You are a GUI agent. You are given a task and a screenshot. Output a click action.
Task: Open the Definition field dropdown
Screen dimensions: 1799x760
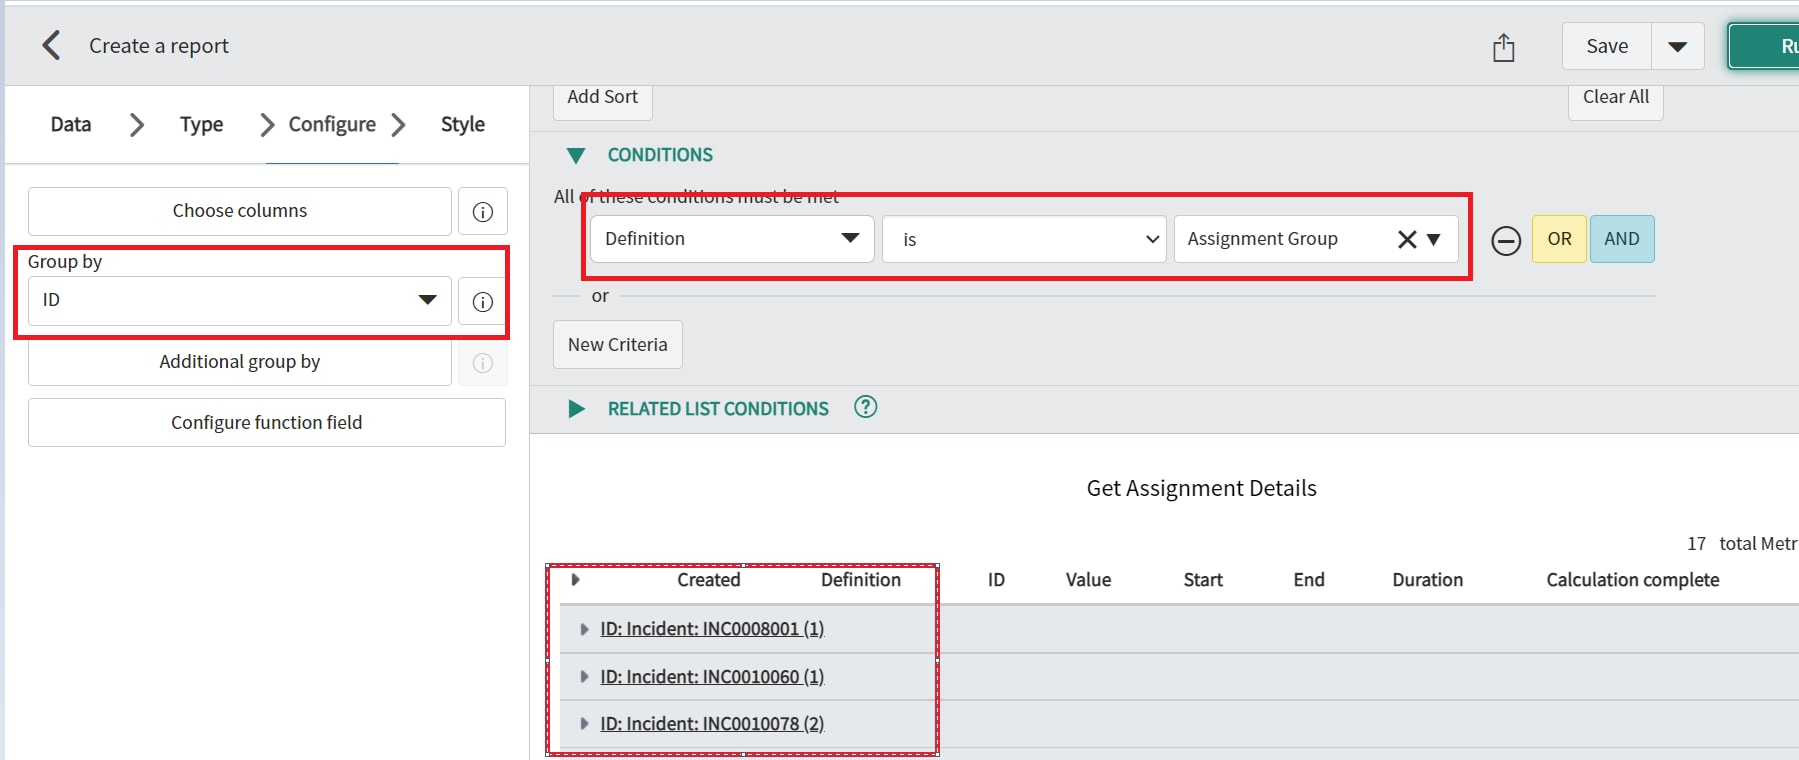732,239
